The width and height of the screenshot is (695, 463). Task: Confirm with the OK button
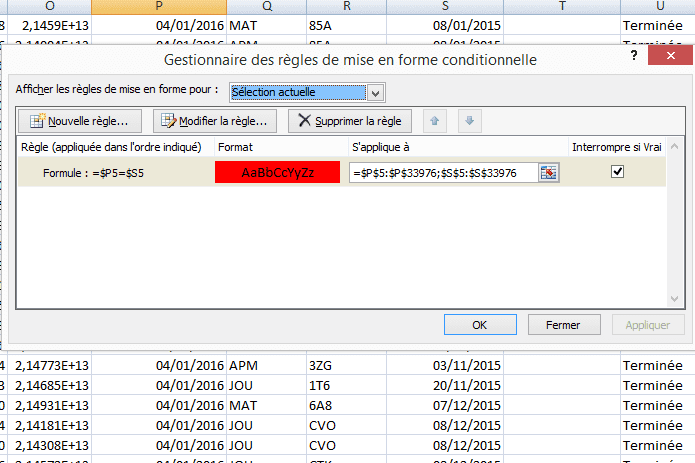(480, 325)
